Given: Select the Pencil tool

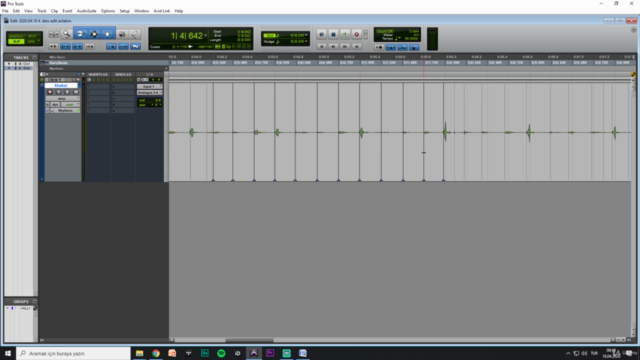Looking at the screenshot, I should point(135,34).
